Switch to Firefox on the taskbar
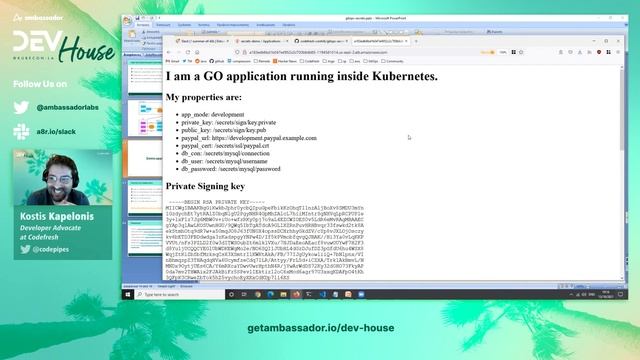640x360 pixels. click(x=296, y=294)
